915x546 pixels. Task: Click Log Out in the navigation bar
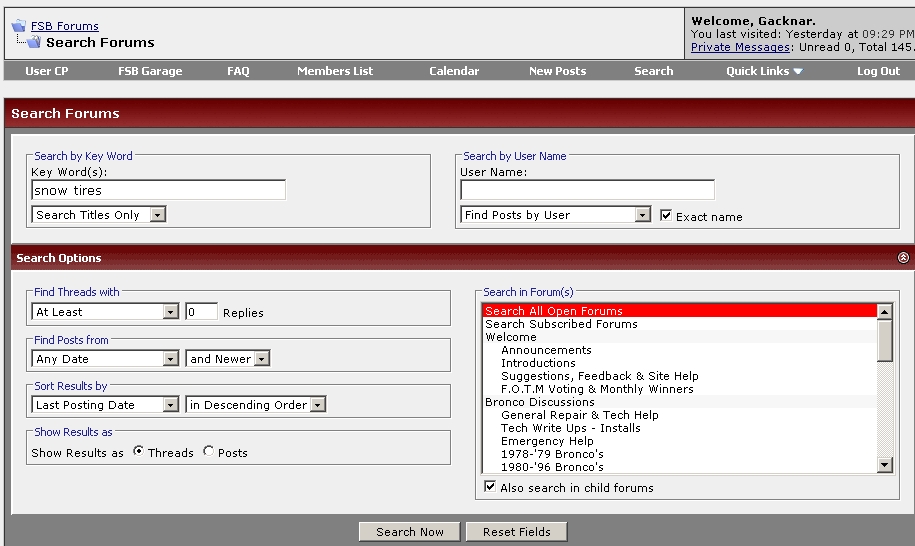click(878, 71)
